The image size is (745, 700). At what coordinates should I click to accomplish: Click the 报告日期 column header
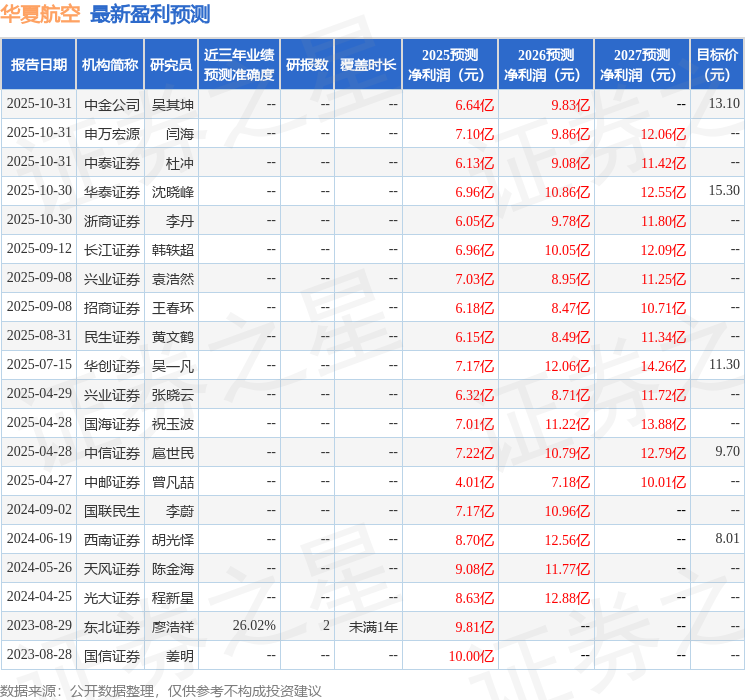[39, 64]
